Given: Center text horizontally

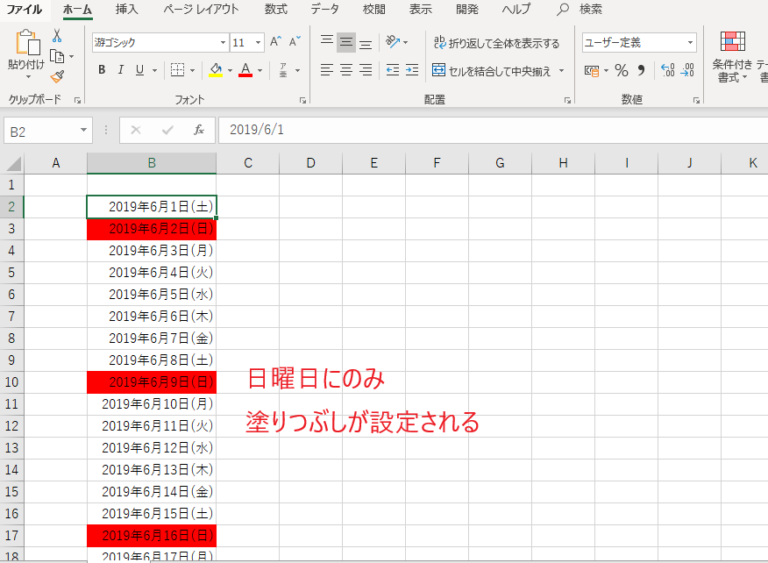Looking at the screenshot, I should coord(346,70).
